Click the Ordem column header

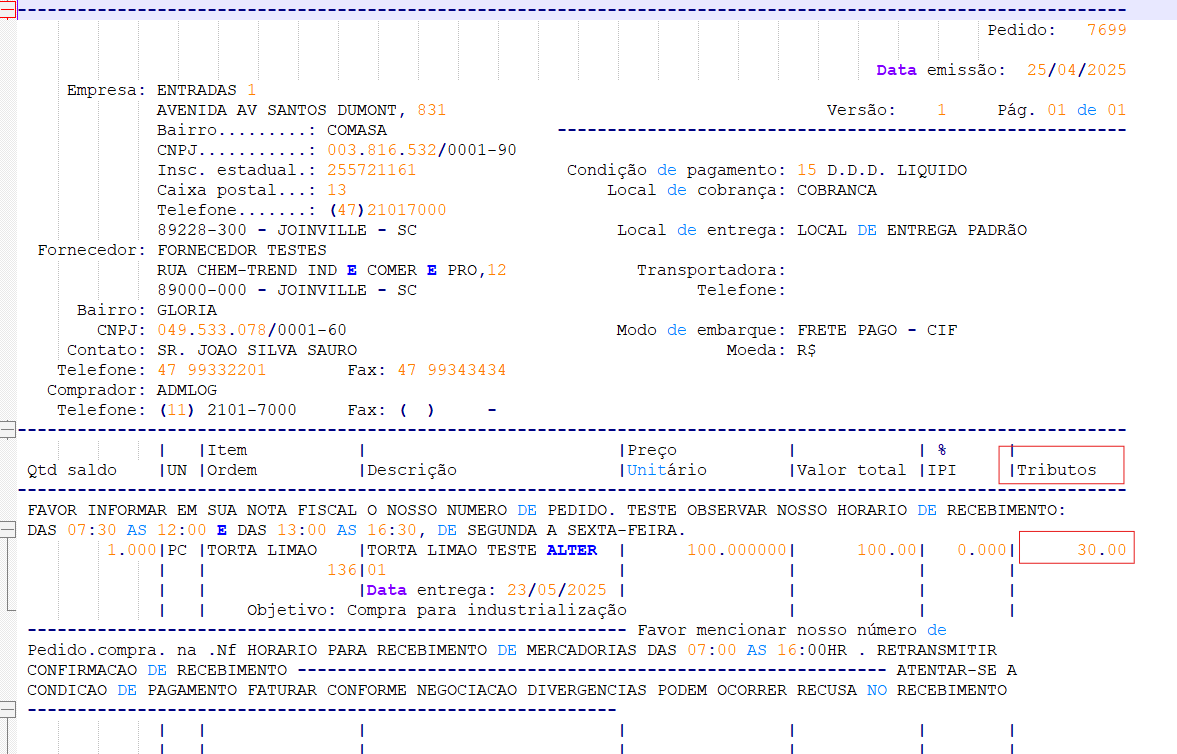coord(232,471)
